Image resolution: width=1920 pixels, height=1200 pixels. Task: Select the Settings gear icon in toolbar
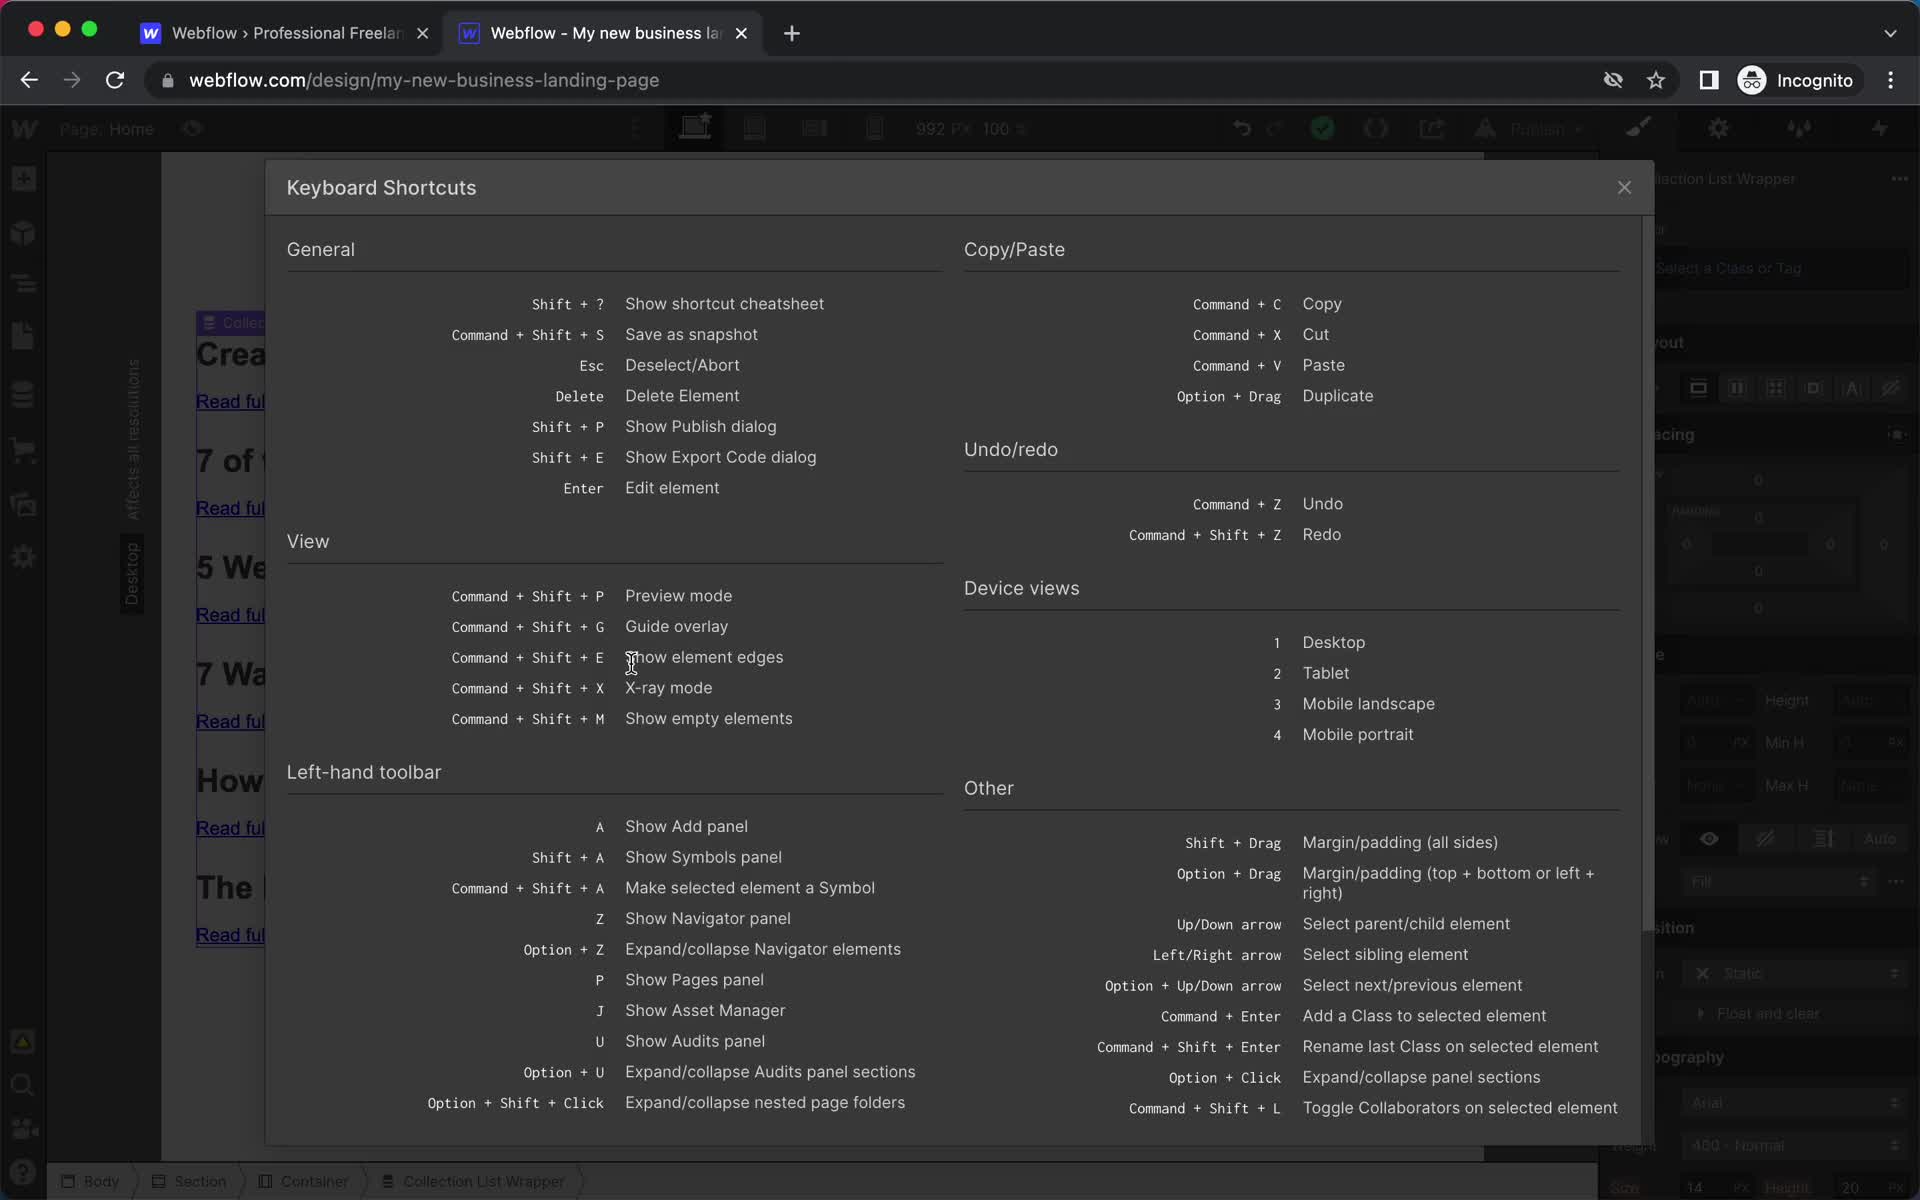coord(1720,129)
